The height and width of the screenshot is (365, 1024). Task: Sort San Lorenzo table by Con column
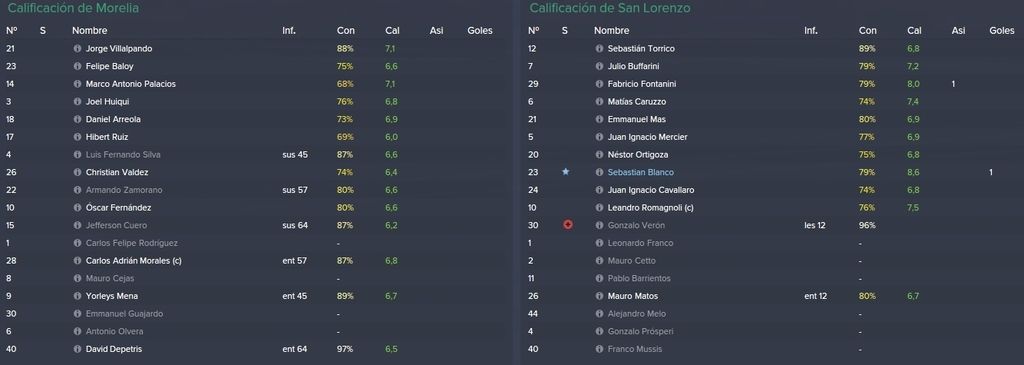coord(868,31)
